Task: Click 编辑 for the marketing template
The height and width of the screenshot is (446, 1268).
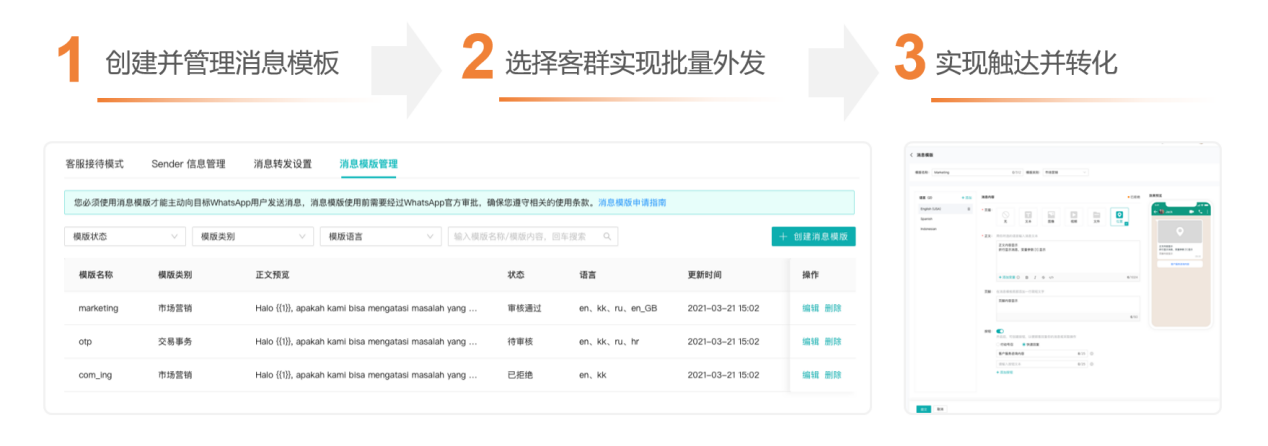Action: (x=810, y=308)
